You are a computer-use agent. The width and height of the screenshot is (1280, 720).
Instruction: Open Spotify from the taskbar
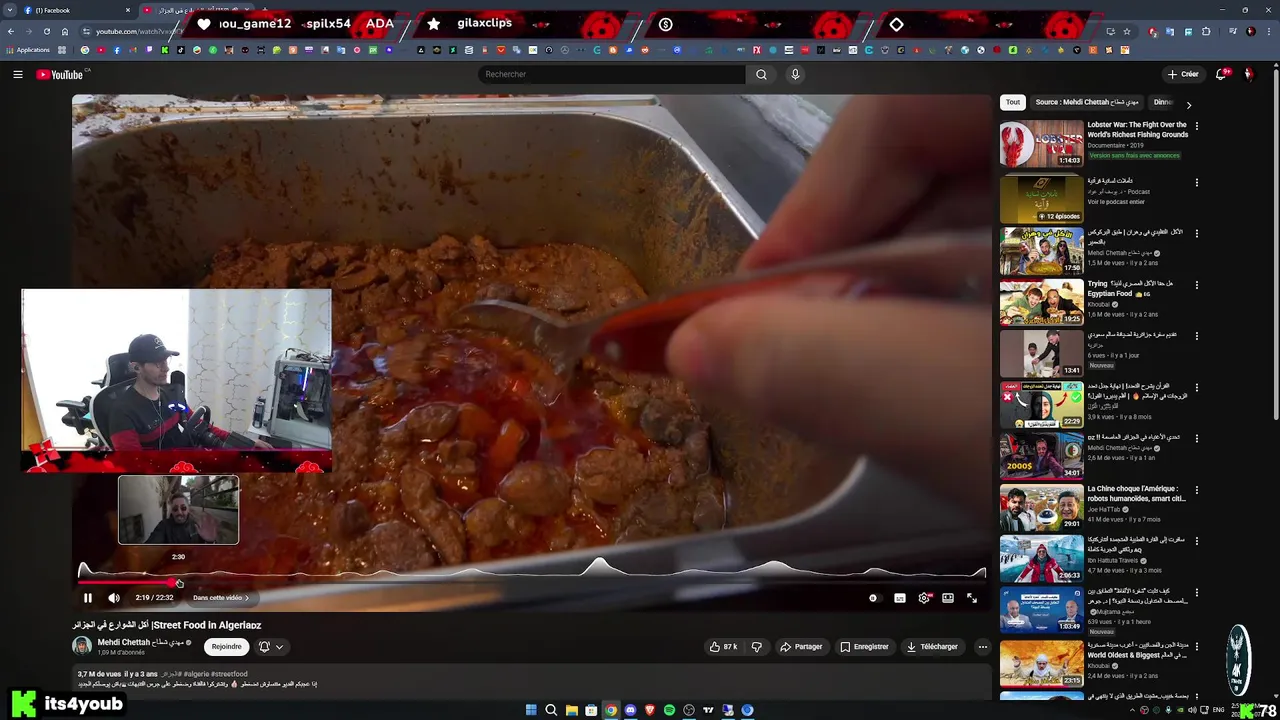[x=669, y=710]
